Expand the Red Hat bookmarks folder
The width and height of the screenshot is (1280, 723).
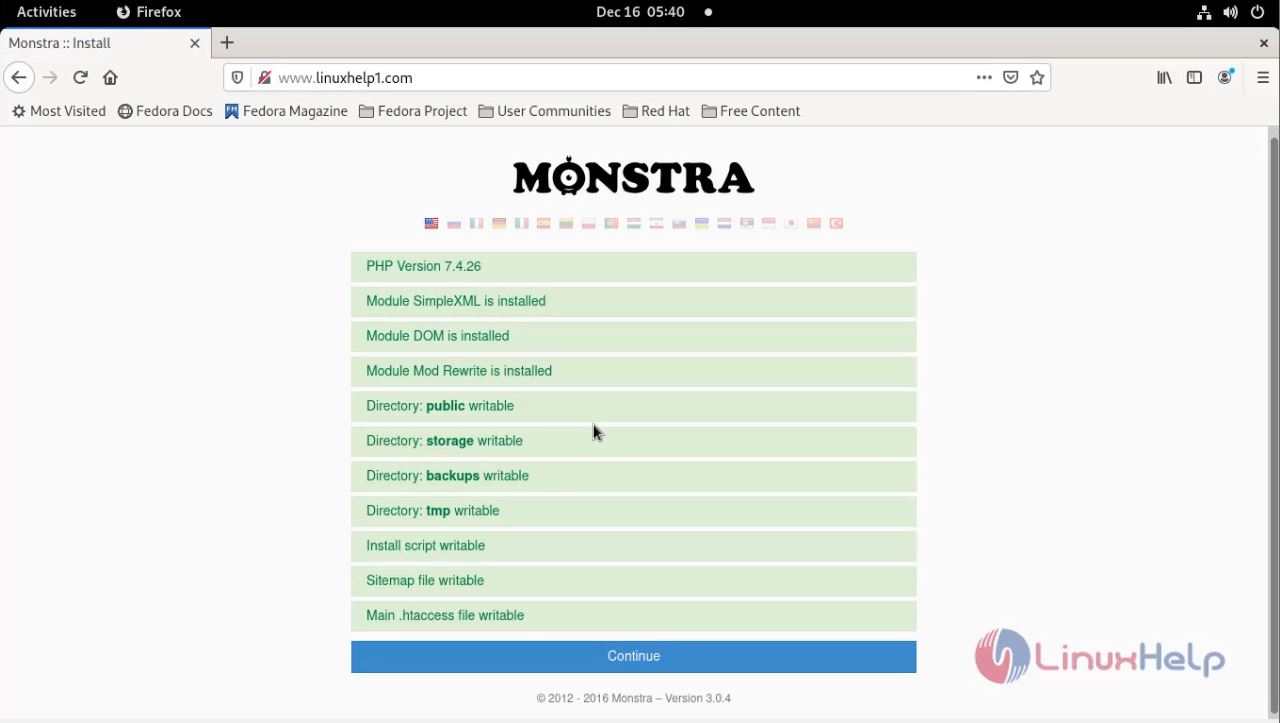point(656,111)
